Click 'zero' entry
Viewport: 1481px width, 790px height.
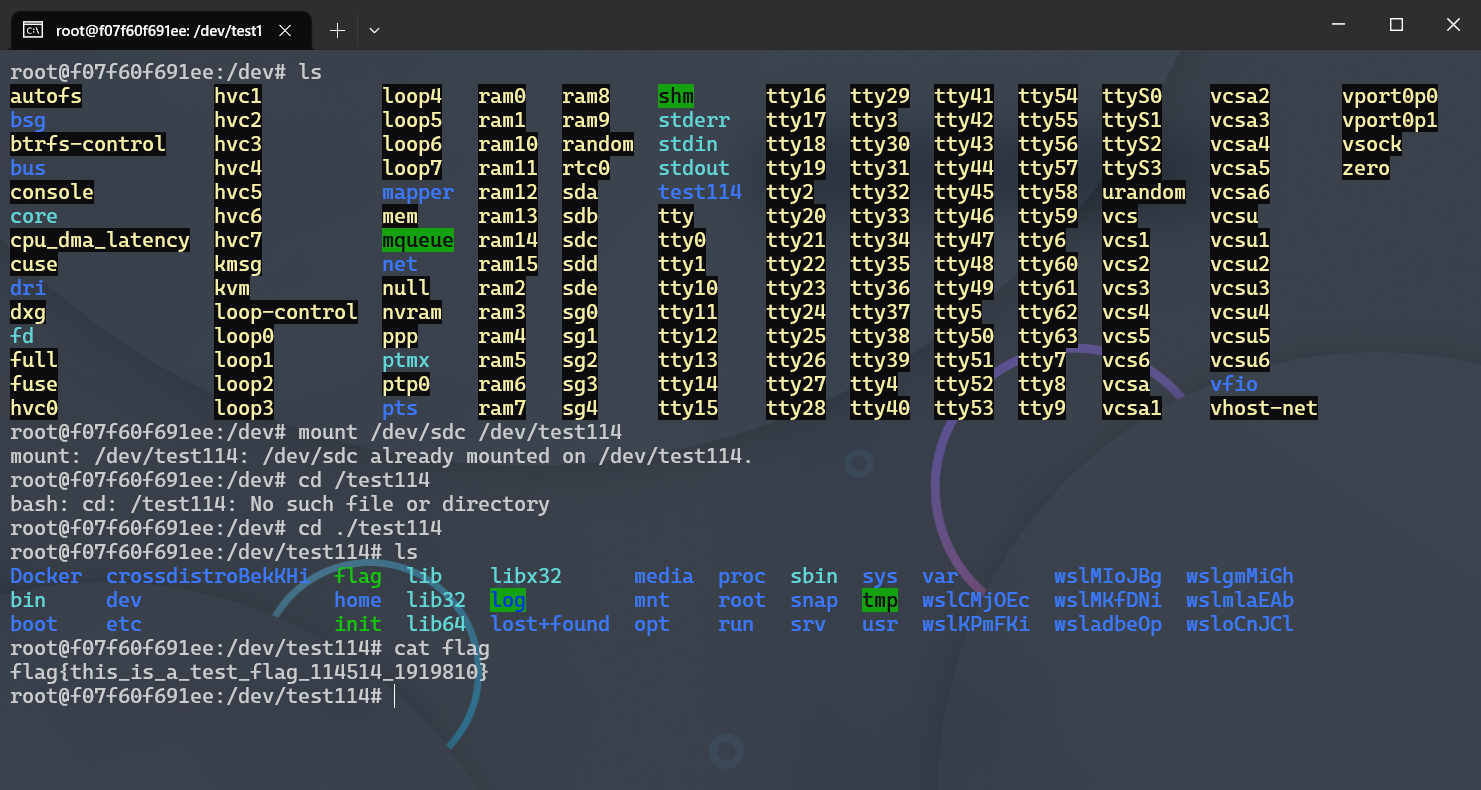click(1366, 168)
